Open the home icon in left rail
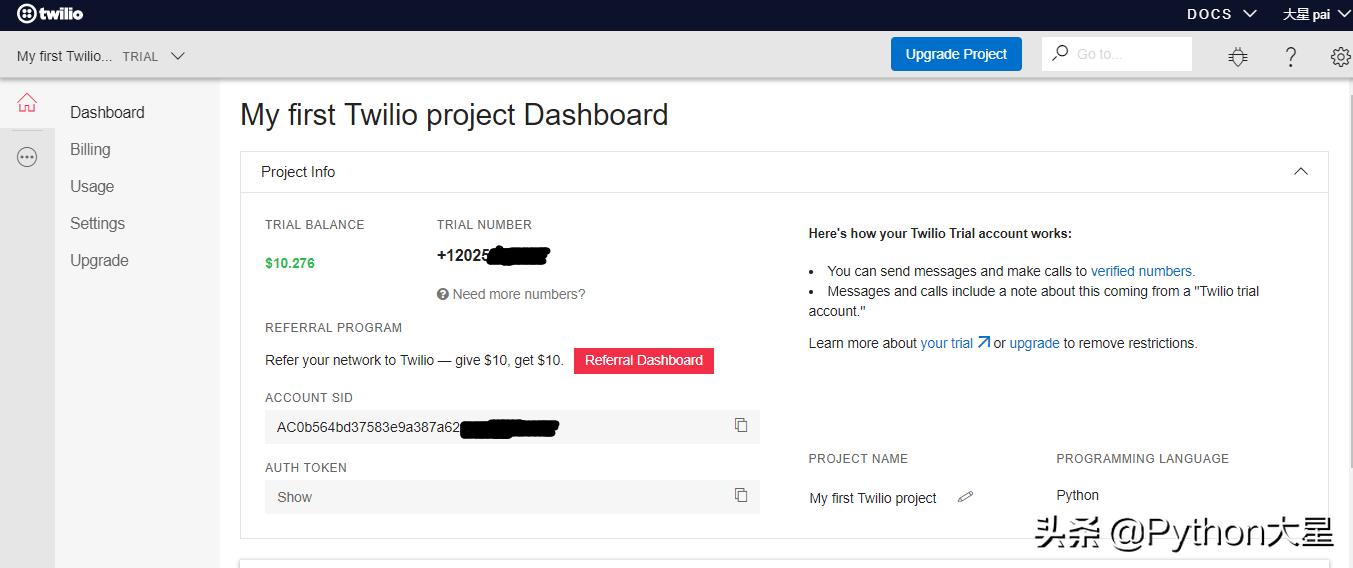This screenshot has height=568, width=1353. coord(27,103)
